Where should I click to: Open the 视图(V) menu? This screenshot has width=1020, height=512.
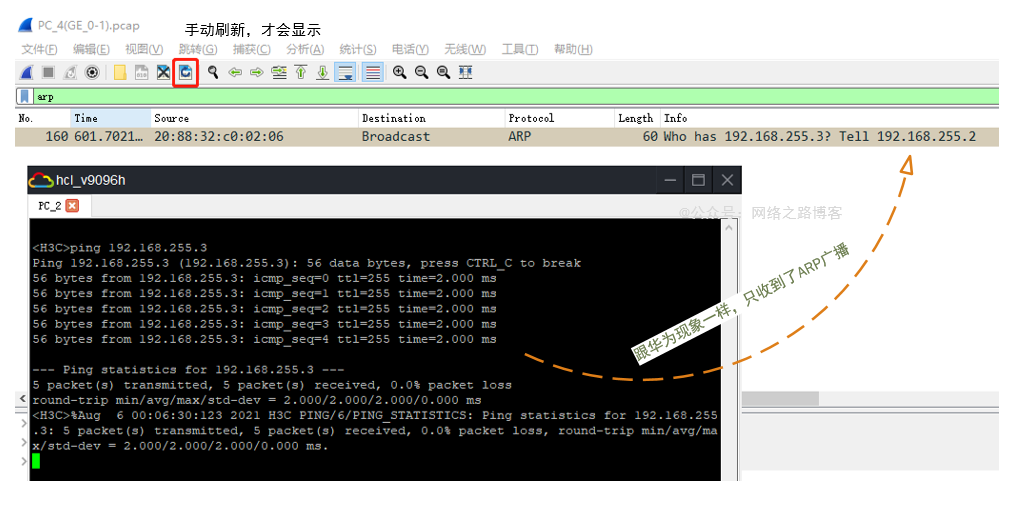click(x=144, y=49)
